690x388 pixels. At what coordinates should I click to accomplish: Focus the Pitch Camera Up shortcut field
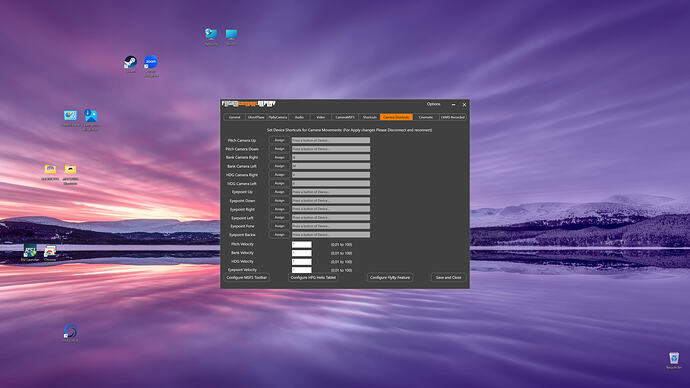[x=330, y=140]
